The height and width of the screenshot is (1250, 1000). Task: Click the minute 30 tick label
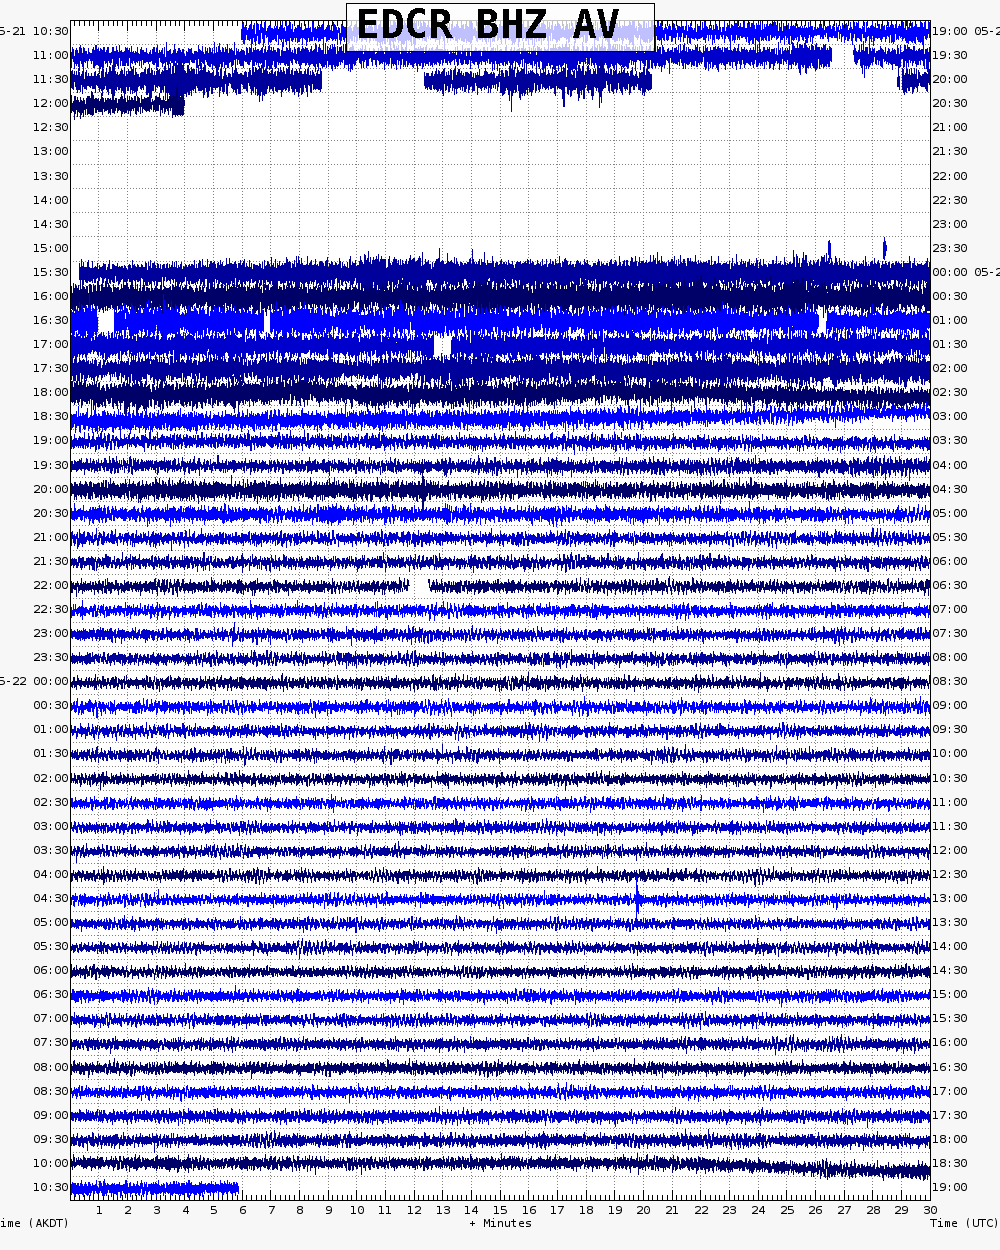coord(929,1211)
